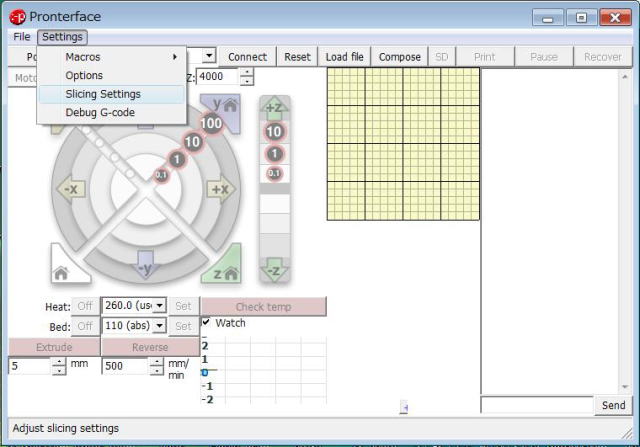Click the Z feedrate spinner arrows
Image resolution: width=640 pixels, height=447 pixels.
(x=247, y=76)
